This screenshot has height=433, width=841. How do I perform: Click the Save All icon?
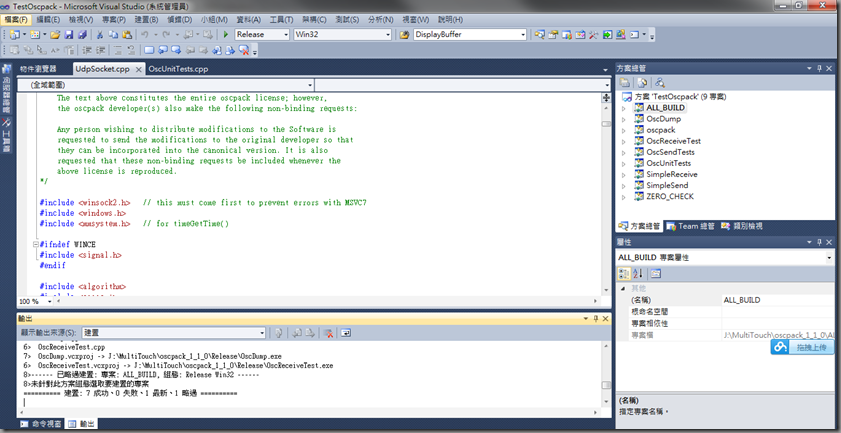coord(82,34)
